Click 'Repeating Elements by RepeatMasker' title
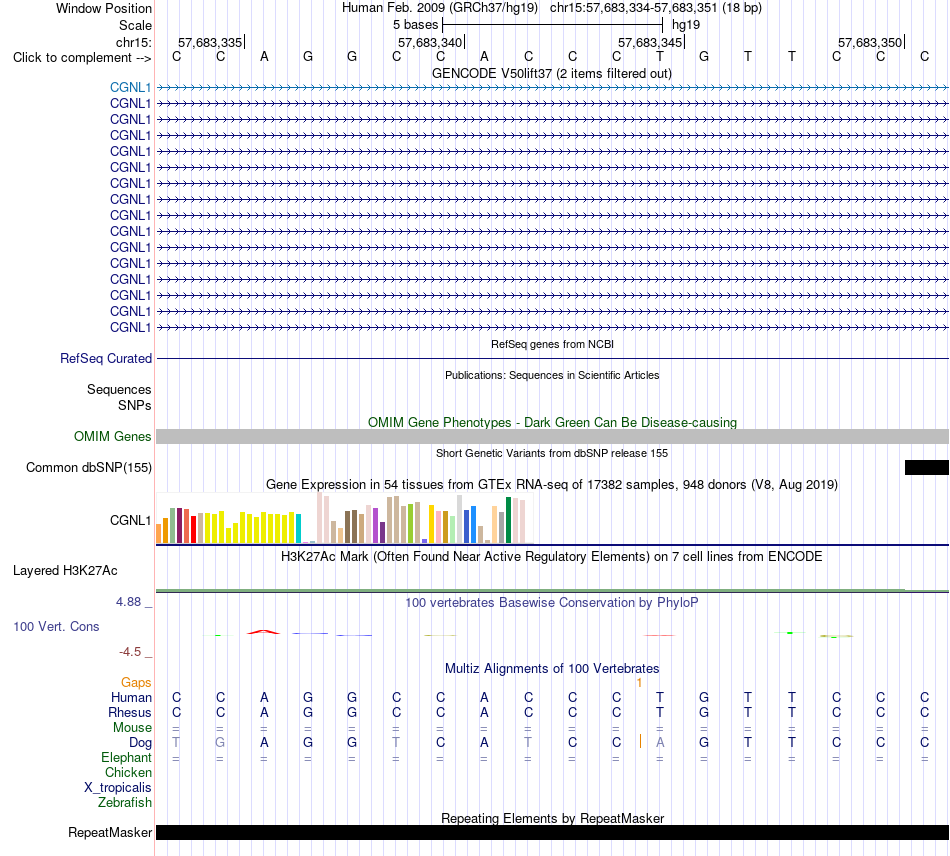 click(552, 818)
